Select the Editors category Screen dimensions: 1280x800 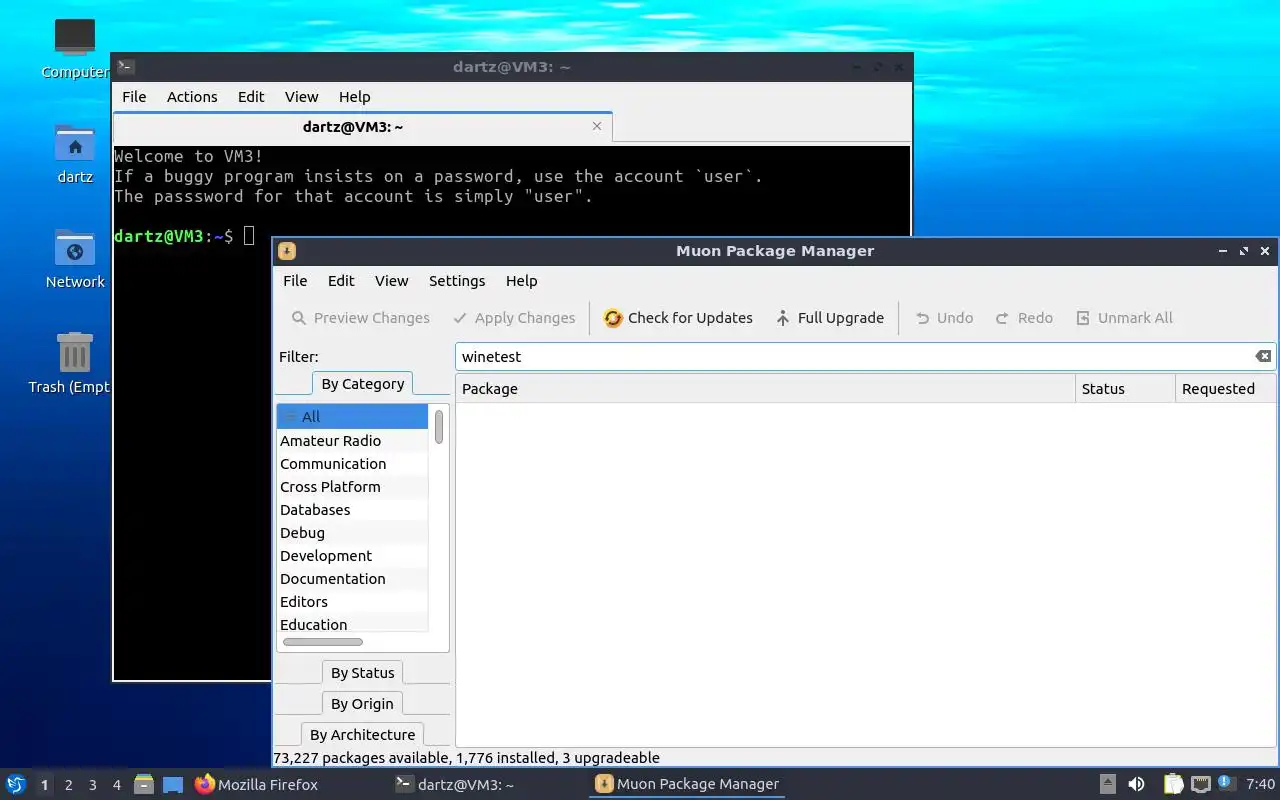point(352,602)
